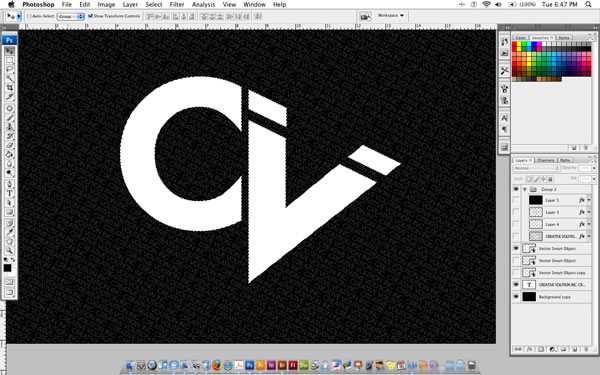Screen dimensions: 600x375
Task: Toggle Quick Mask mode
Action: [x=10, y=282]
